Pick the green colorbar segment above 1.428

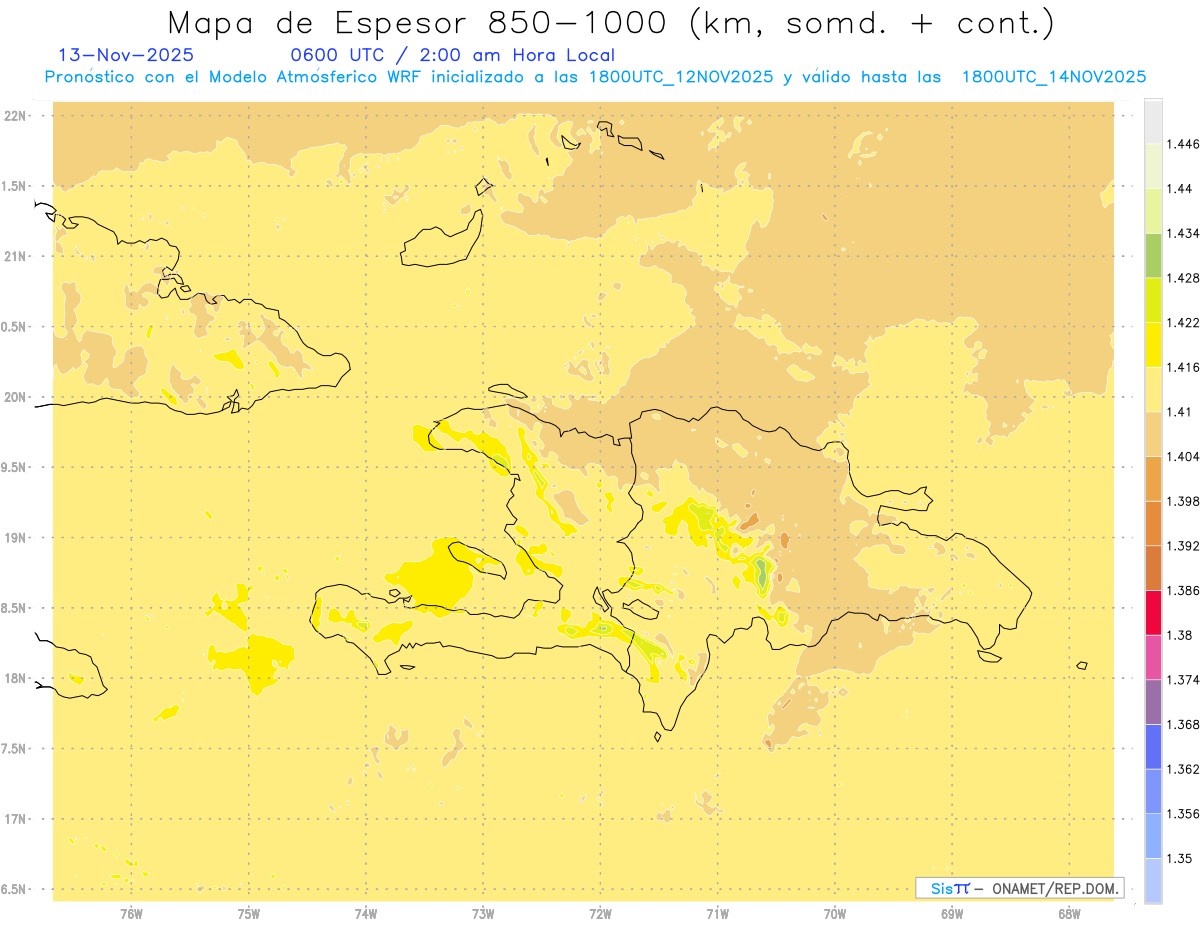coord(1153,255)
